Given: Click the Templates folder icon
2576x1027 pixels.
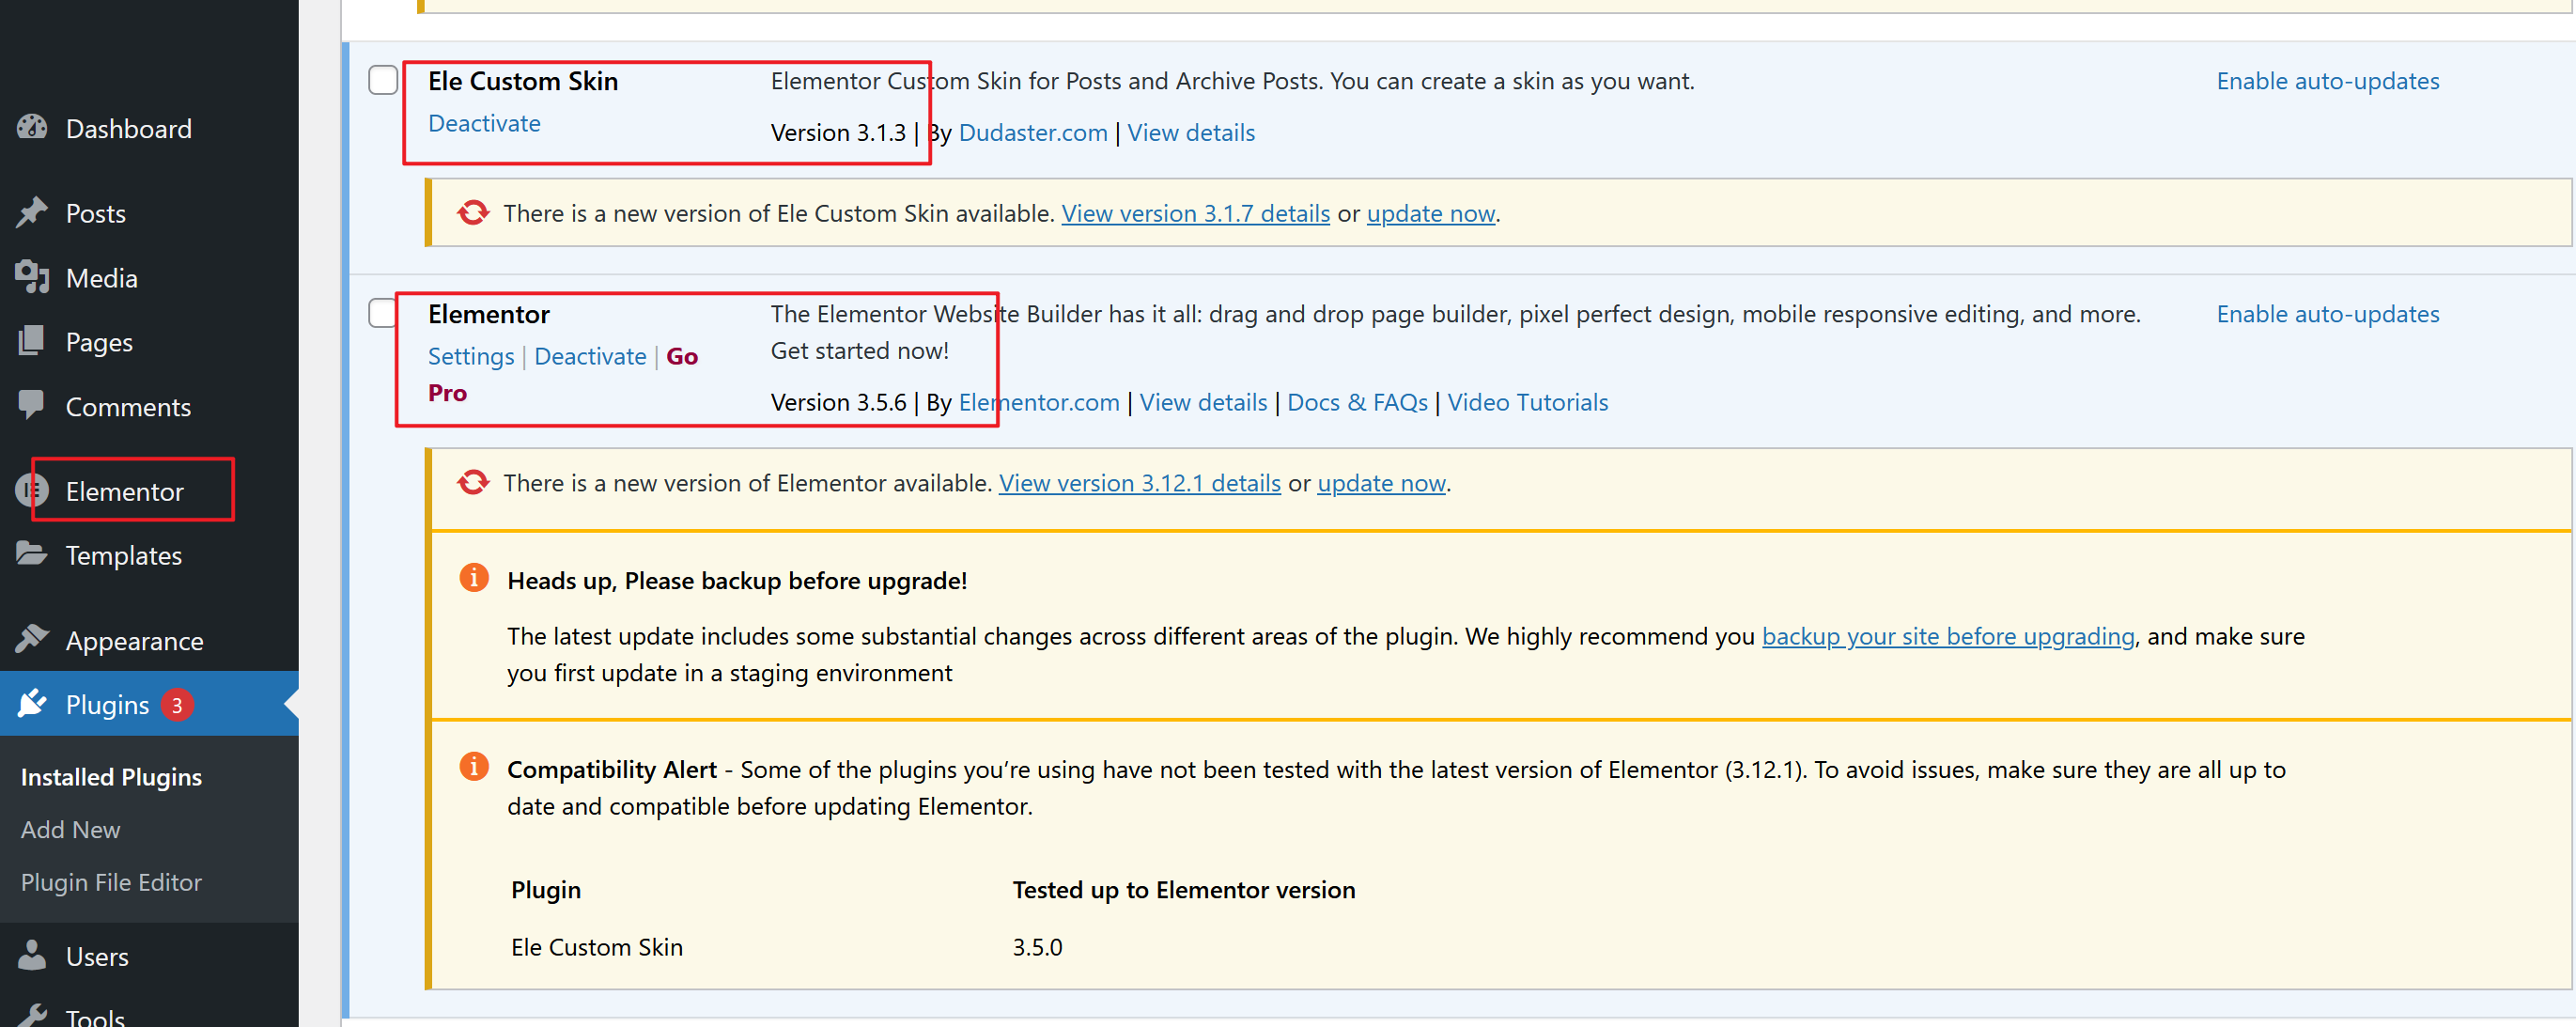Looking at the screenshot, I should tap(32, 554).
